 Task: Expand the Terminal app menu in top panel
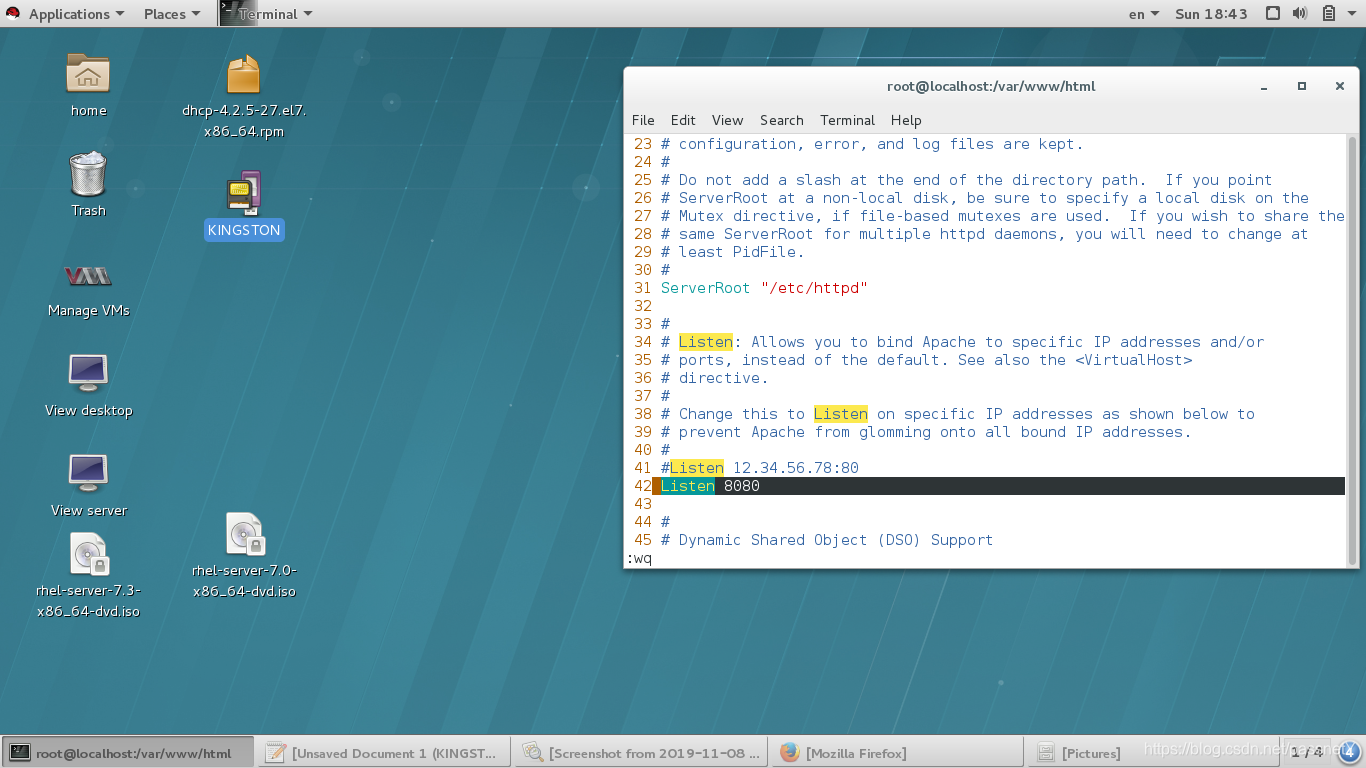click(275, 14)
